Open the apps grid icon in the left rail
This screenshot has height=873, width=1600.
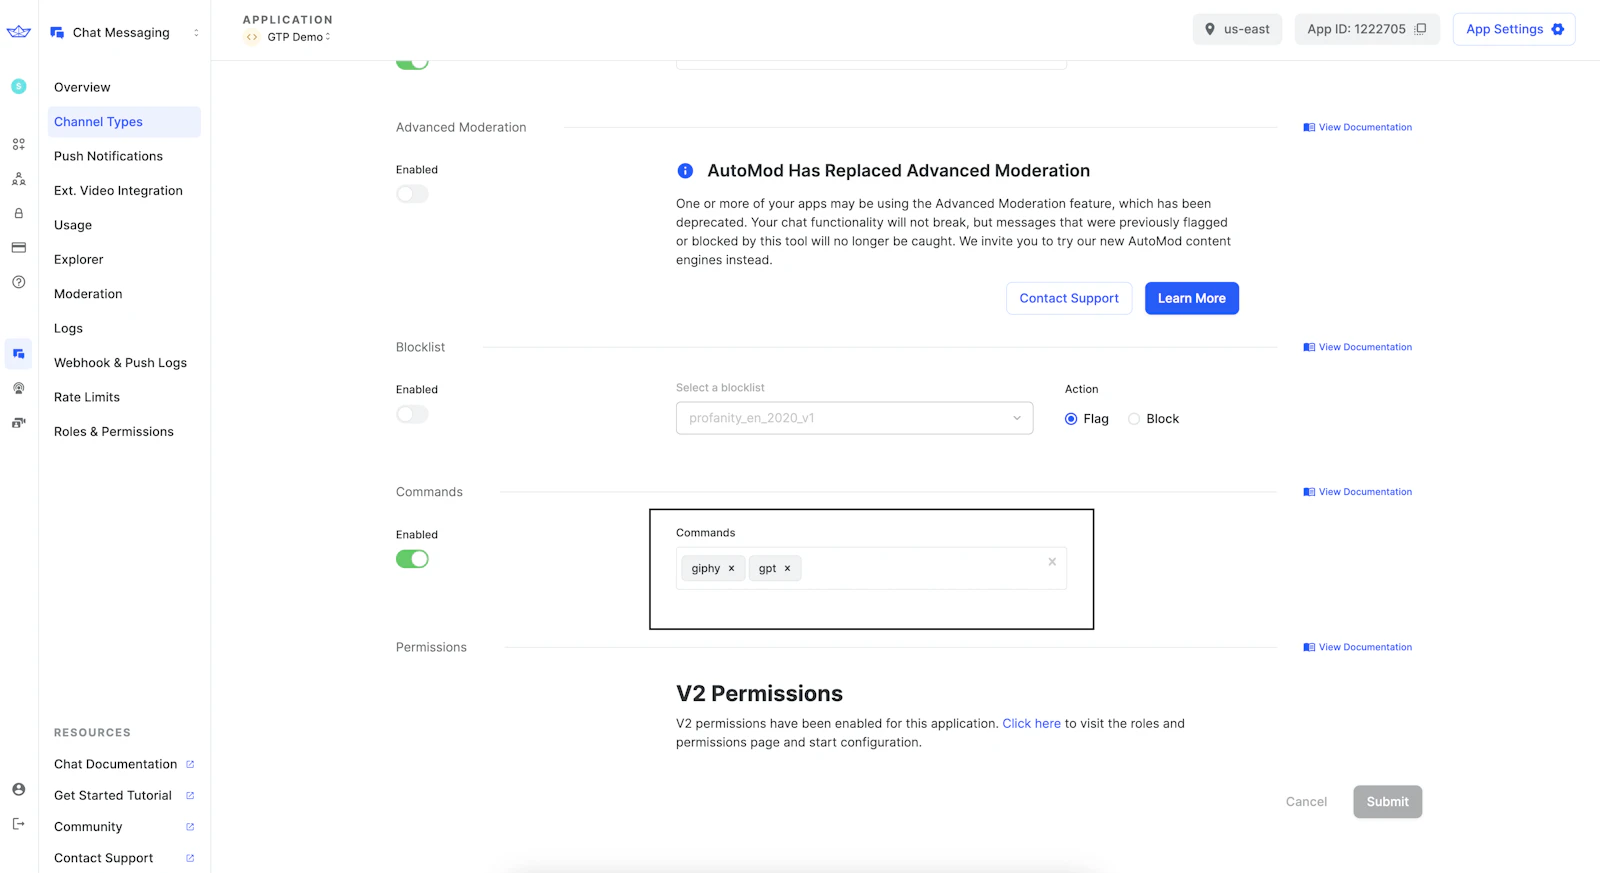click(18, 144)
